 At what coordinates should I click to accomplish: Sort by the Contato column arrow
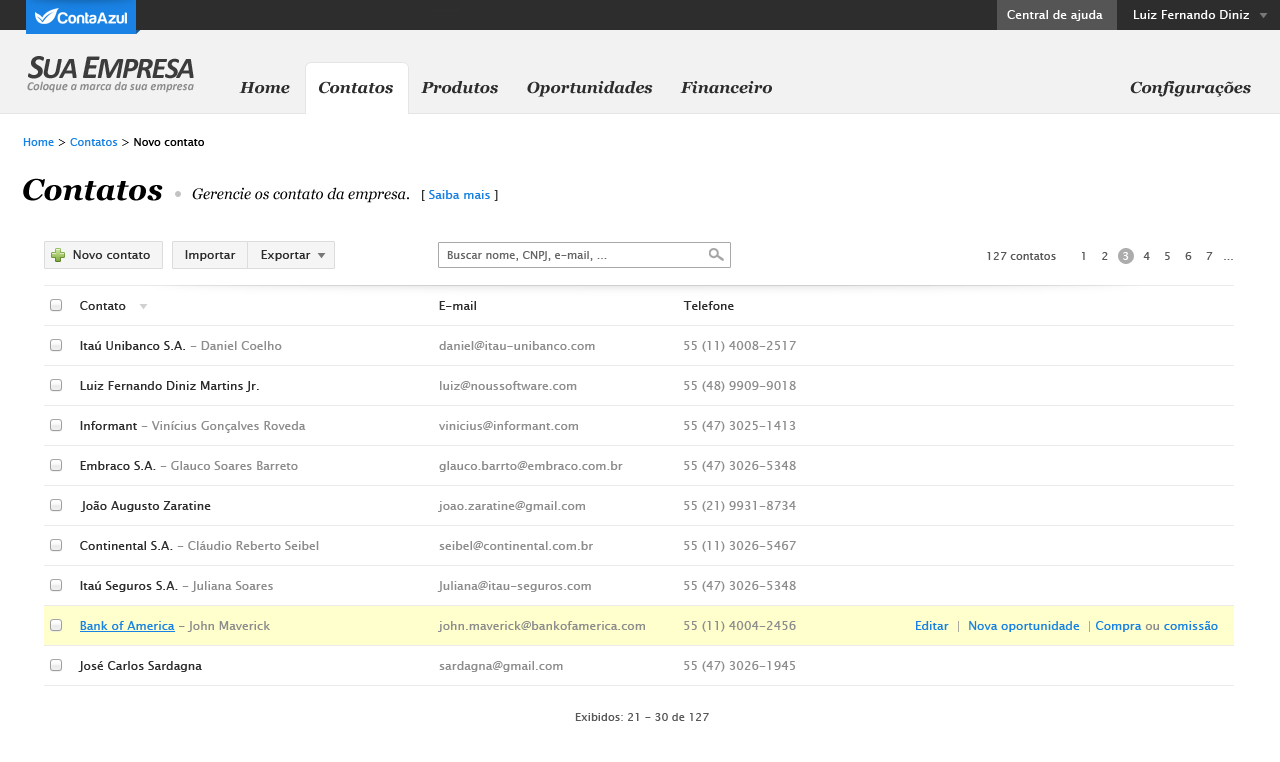[x=143, y=306]
